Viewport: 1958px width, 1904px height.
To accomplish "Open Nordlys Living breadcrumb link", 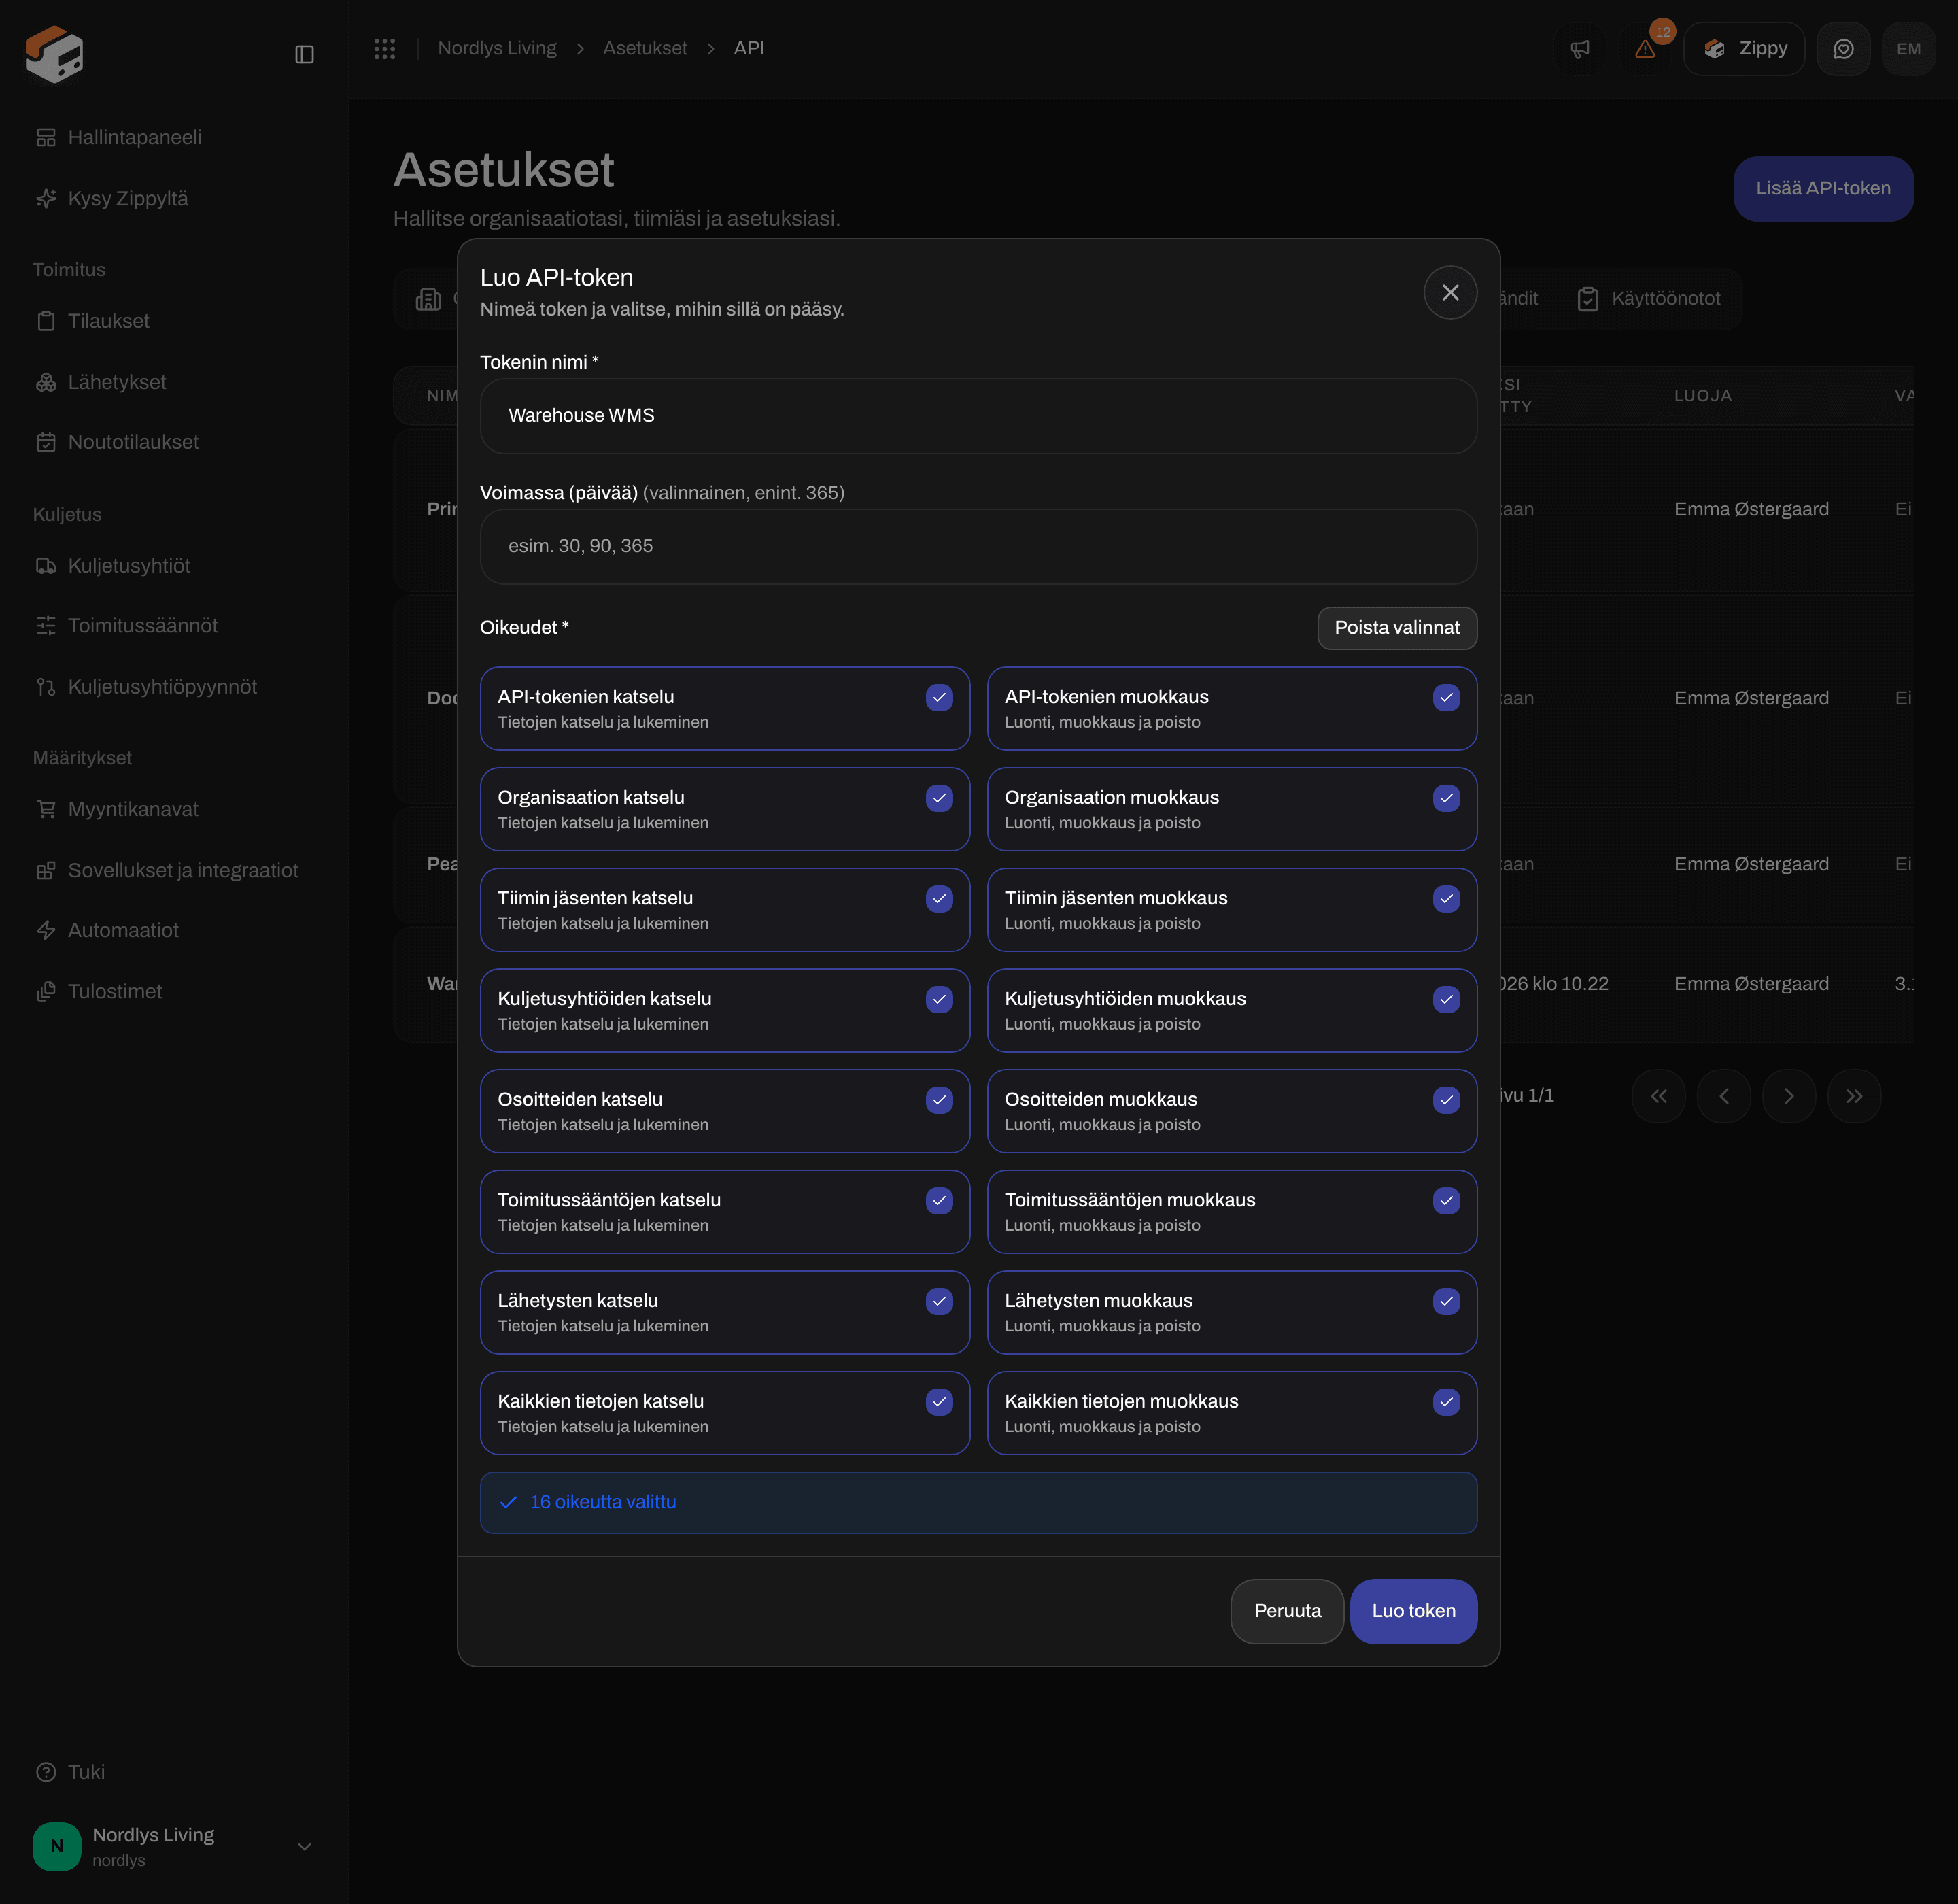I will (497, 48).
